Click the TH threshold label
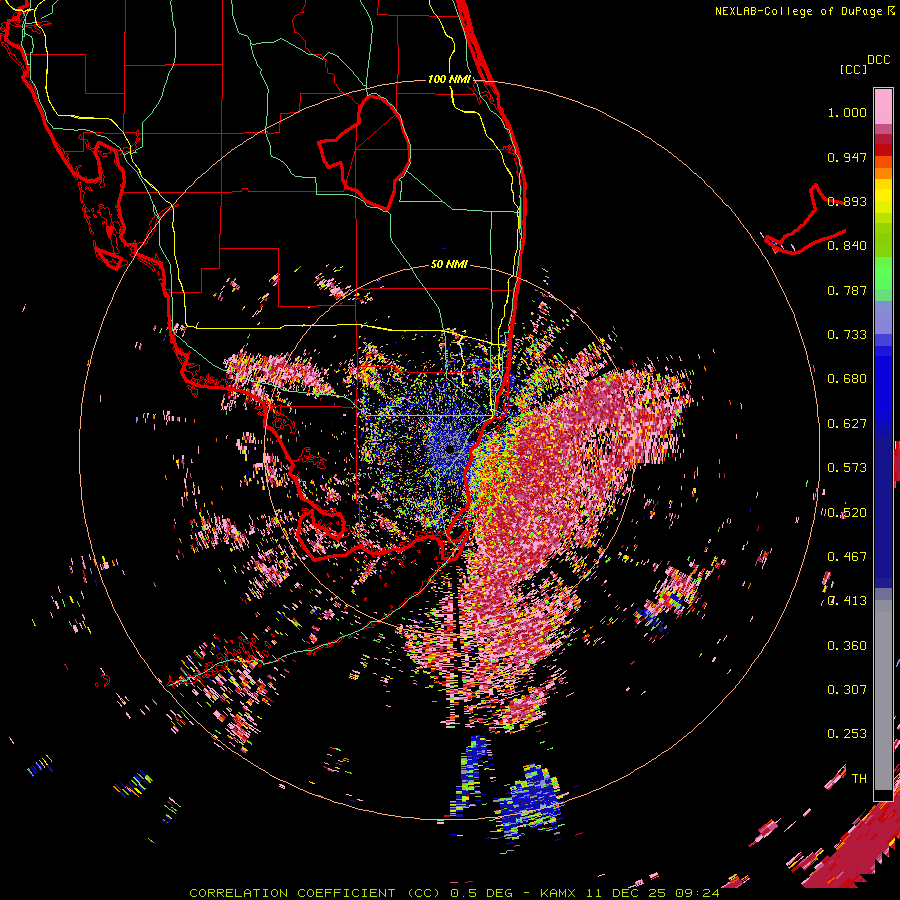This screenshot has height=900, width=900. click(859, 779)
